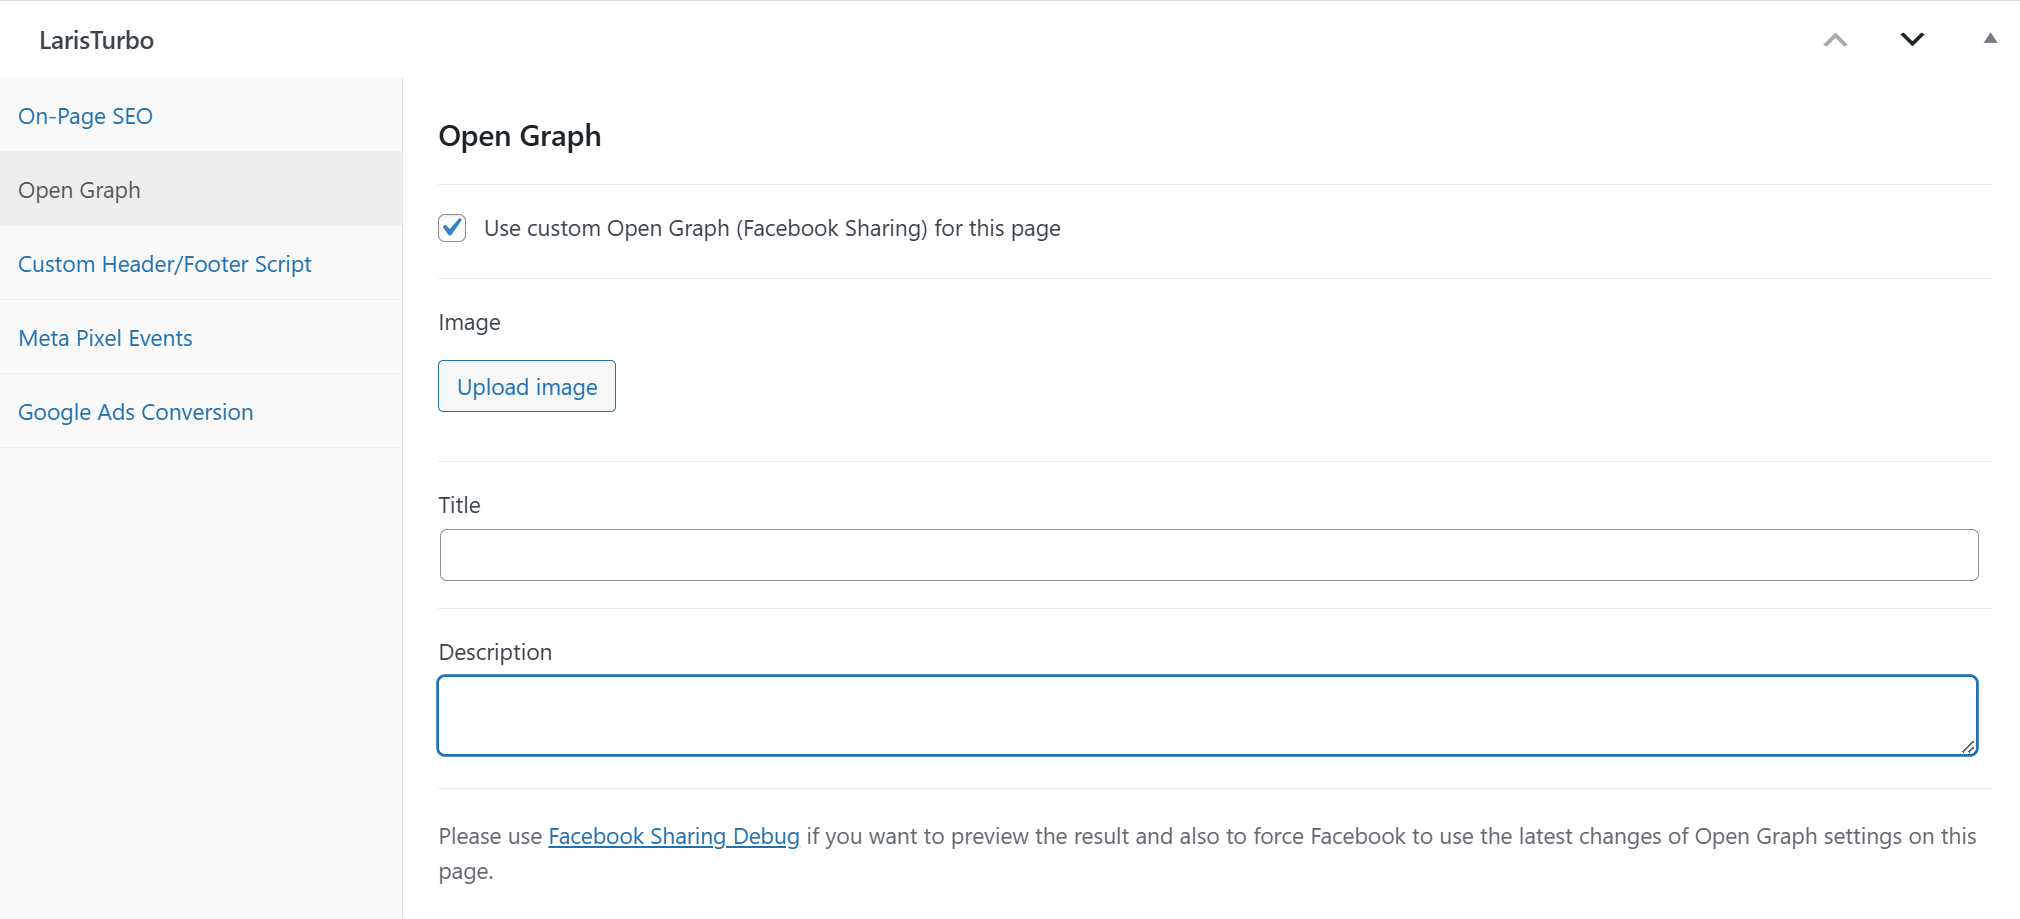Go to the Meta Pixel Events tab
This screenshot has width=2020, height=919.
coord(105,338)
